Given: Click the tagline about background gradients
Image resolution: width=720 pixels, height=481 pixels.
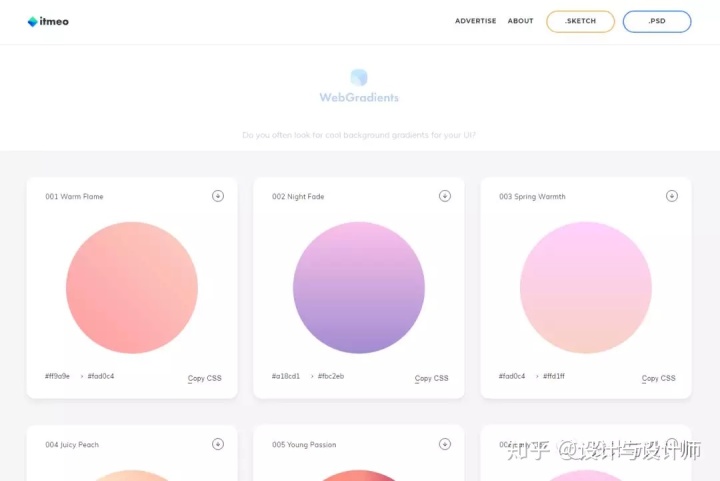Looking at the screenshot, I should 359,135.
